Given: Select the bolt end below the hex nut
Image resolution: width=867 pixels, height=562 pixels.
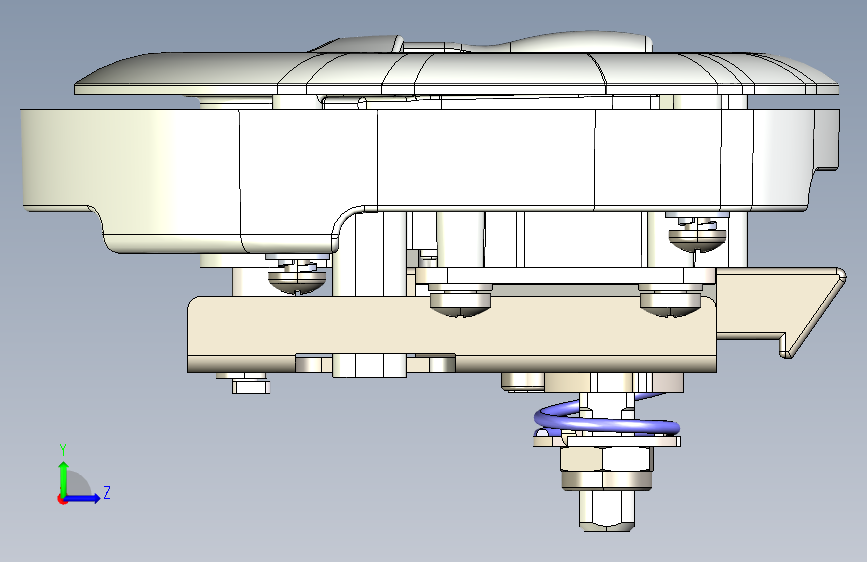Looking at the screenshot, I should (607, 511).
